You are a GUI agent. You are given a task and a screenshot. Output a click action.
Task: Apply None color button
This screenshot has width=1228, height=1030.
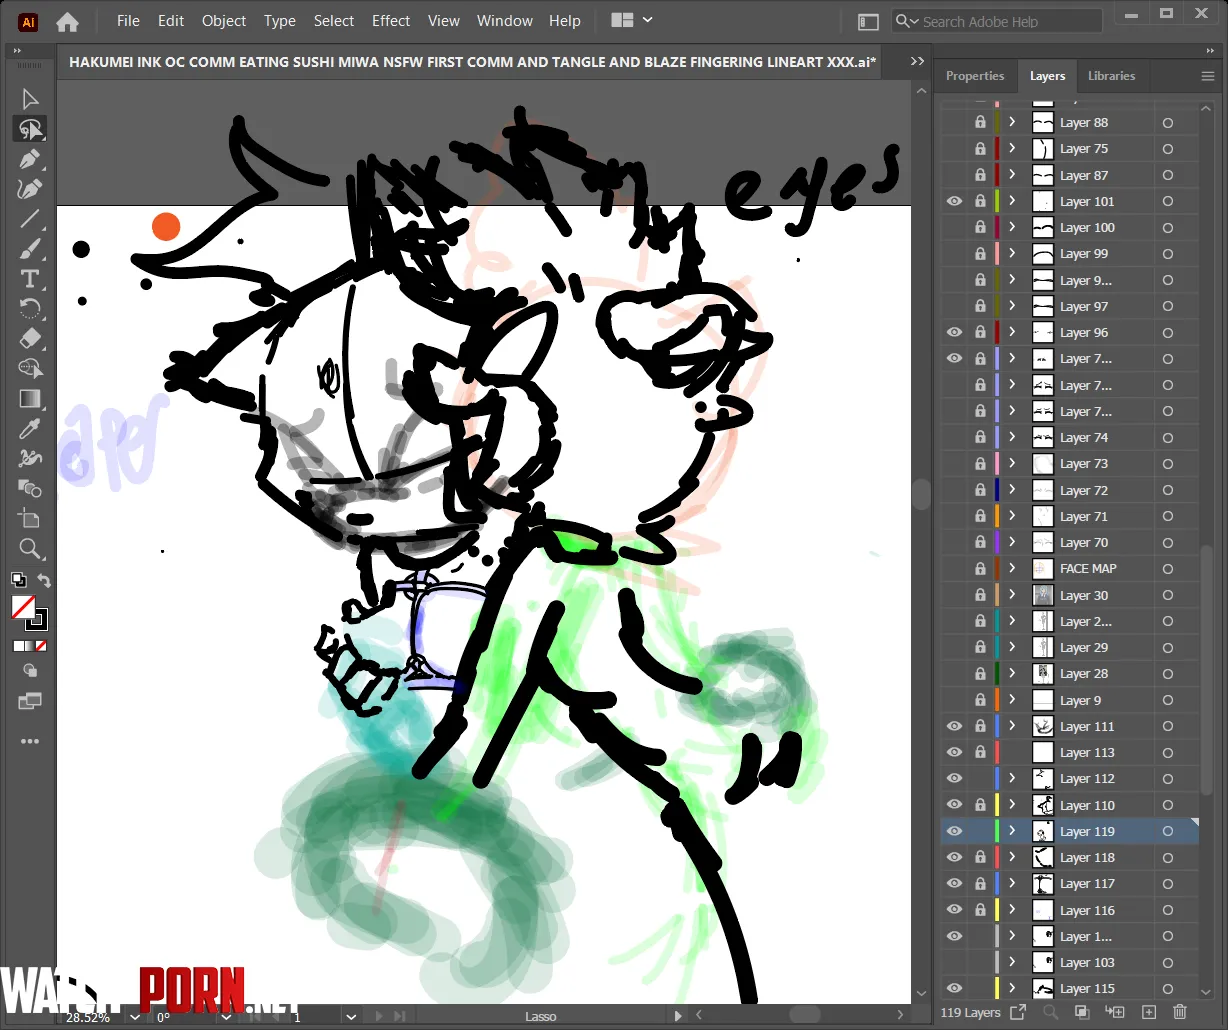click(x=42, y=646)
